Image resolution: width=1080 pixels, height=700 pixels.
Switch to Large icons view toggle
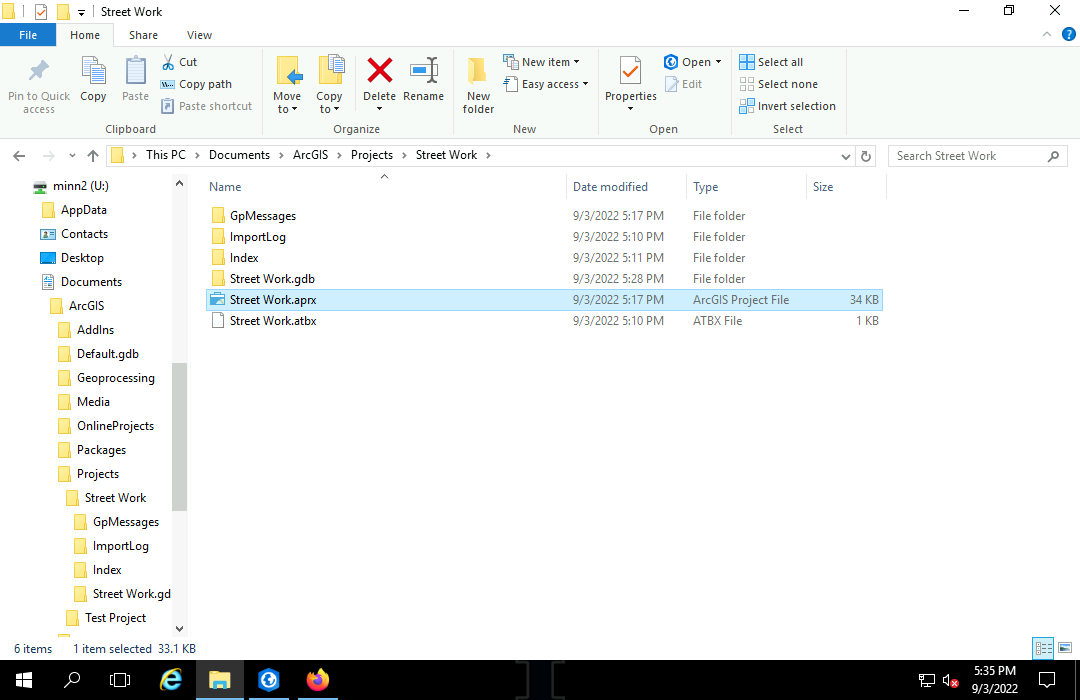coord(1063,648)
